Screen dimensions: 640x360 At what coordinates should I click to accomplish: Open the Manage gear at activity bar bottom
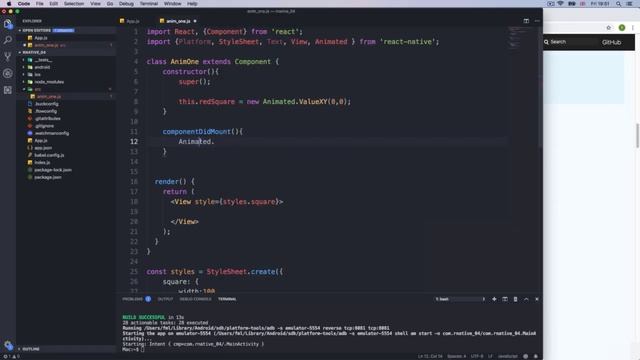pos(8,345)
